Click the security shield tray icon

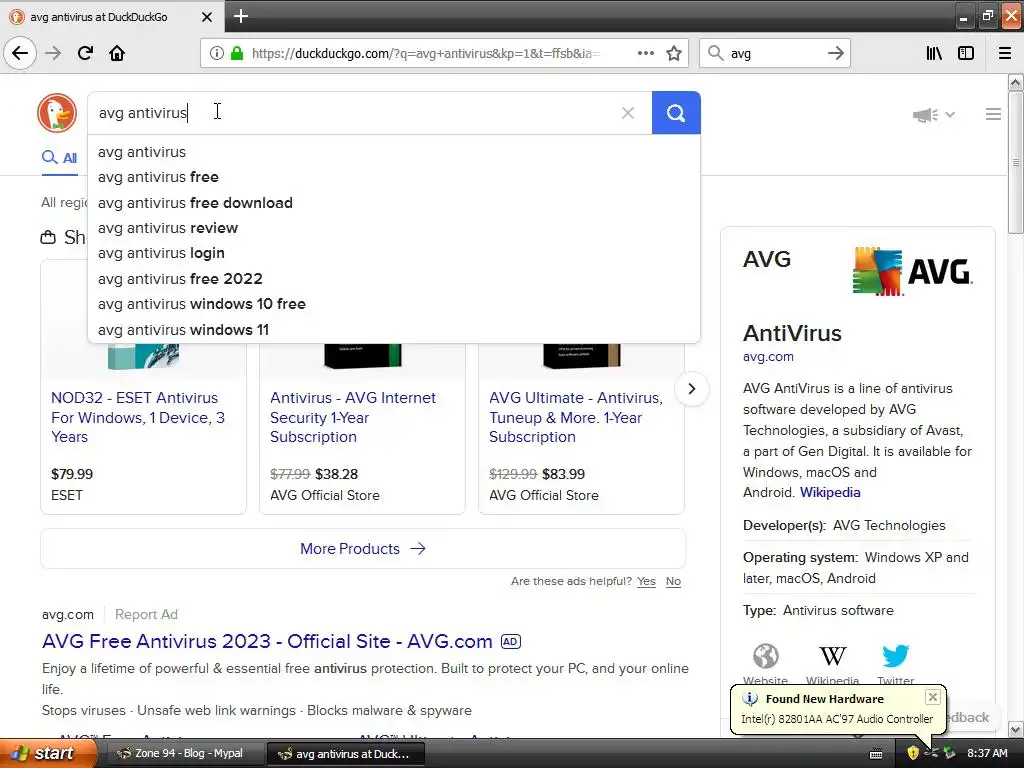[x=913, y=754]
